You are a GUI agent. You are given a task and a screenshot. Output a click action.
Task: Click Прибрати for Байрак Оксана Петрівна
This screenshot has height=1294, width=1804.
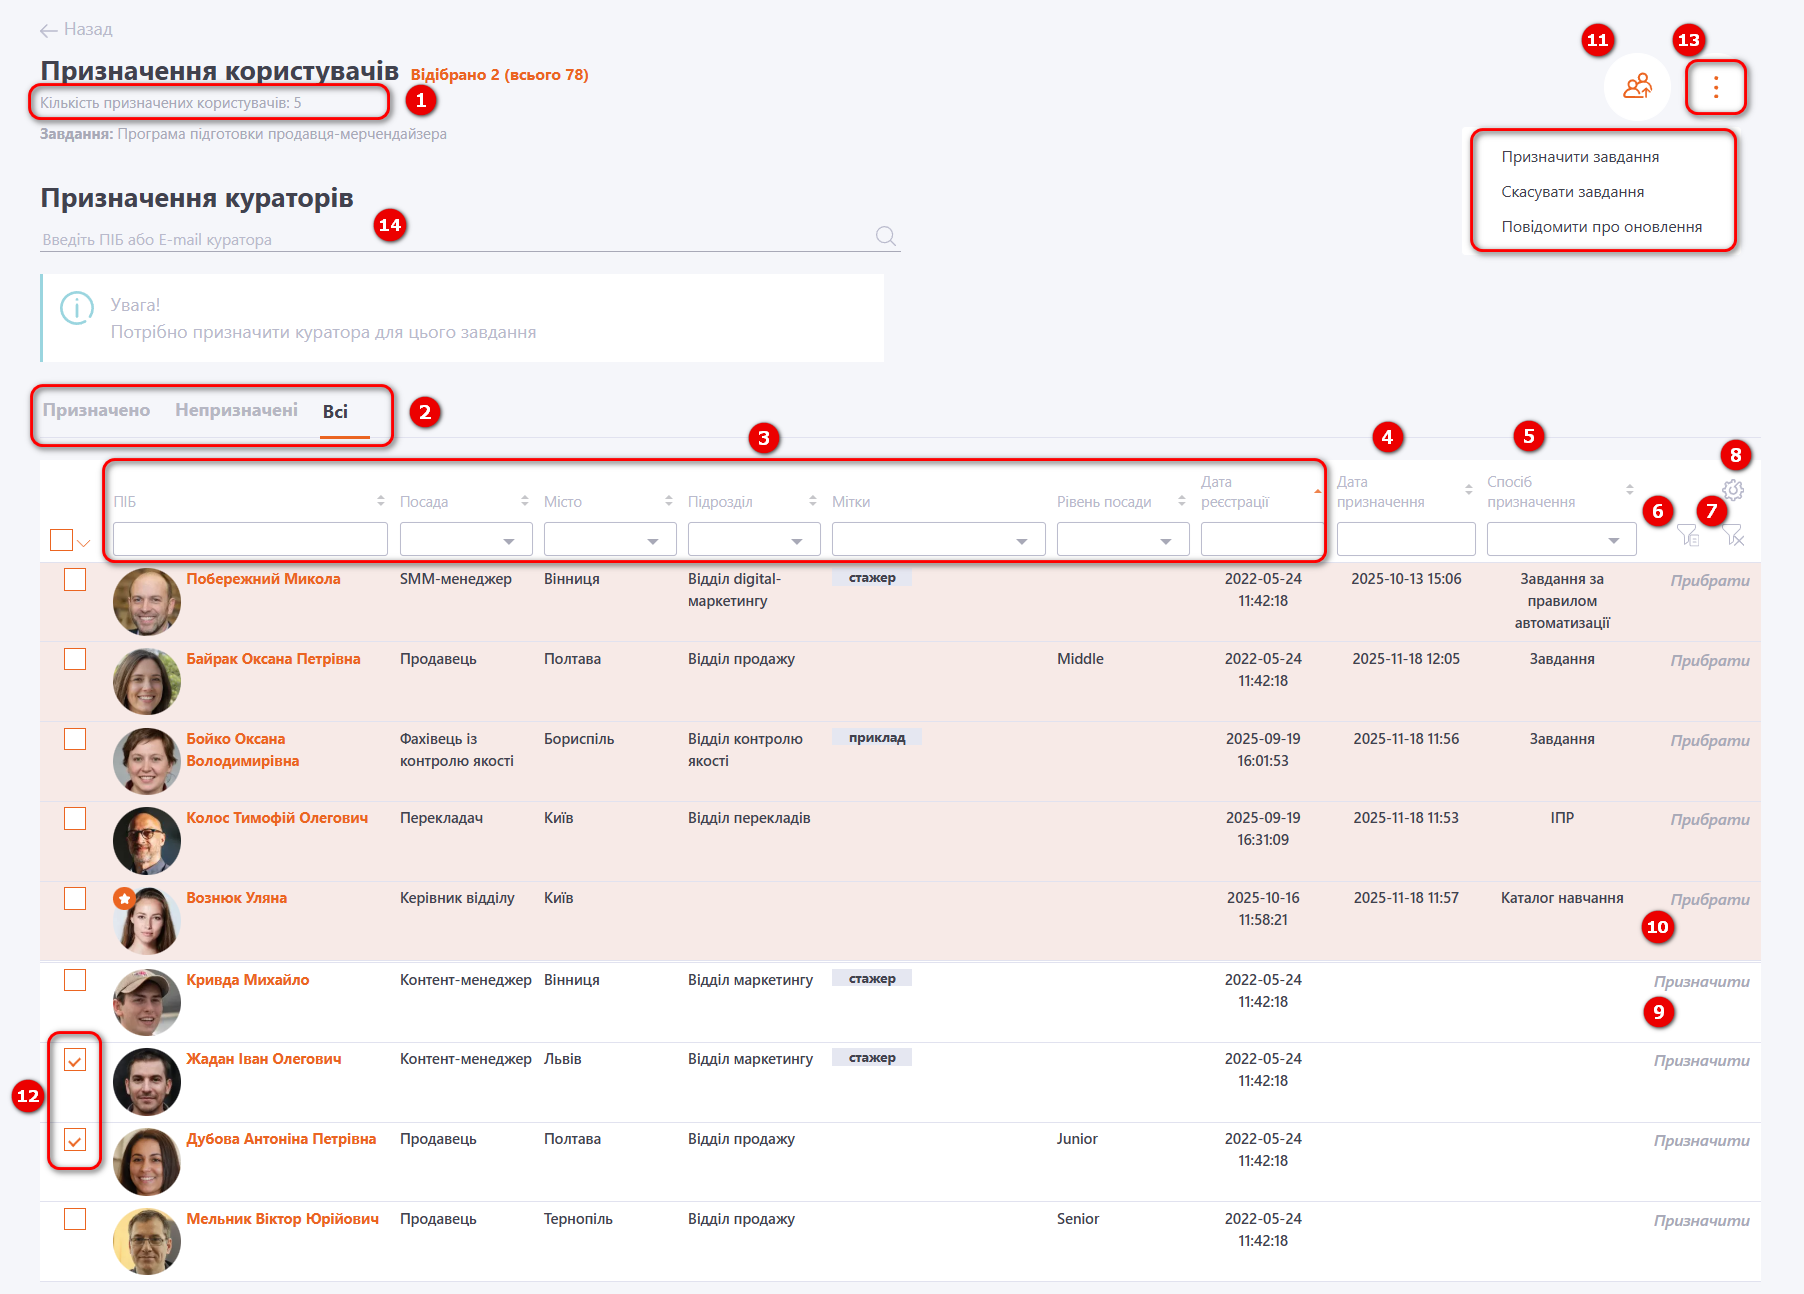pos(1709,660)
